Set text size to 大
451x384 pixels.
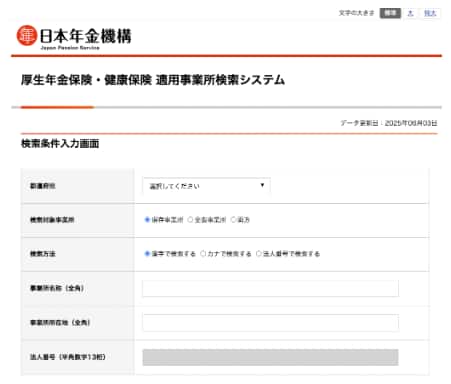(x=410, y=13)
